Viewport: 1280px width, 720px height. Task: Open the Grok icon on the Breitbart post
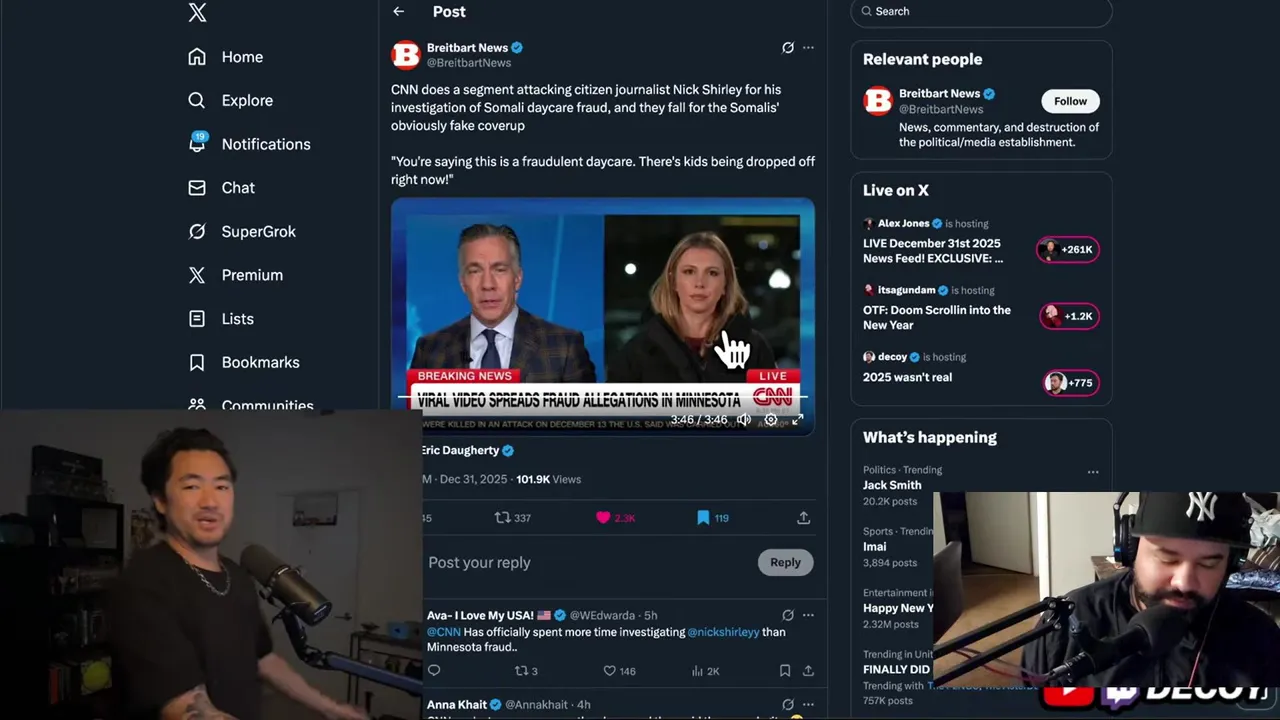pos(788,48)
